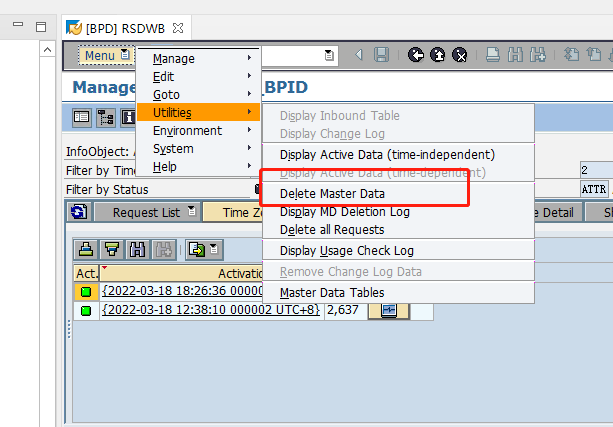613x427 pixels.
Task: Open the Goto submenu
Action: pyautogui.click(x=198, y=94)
